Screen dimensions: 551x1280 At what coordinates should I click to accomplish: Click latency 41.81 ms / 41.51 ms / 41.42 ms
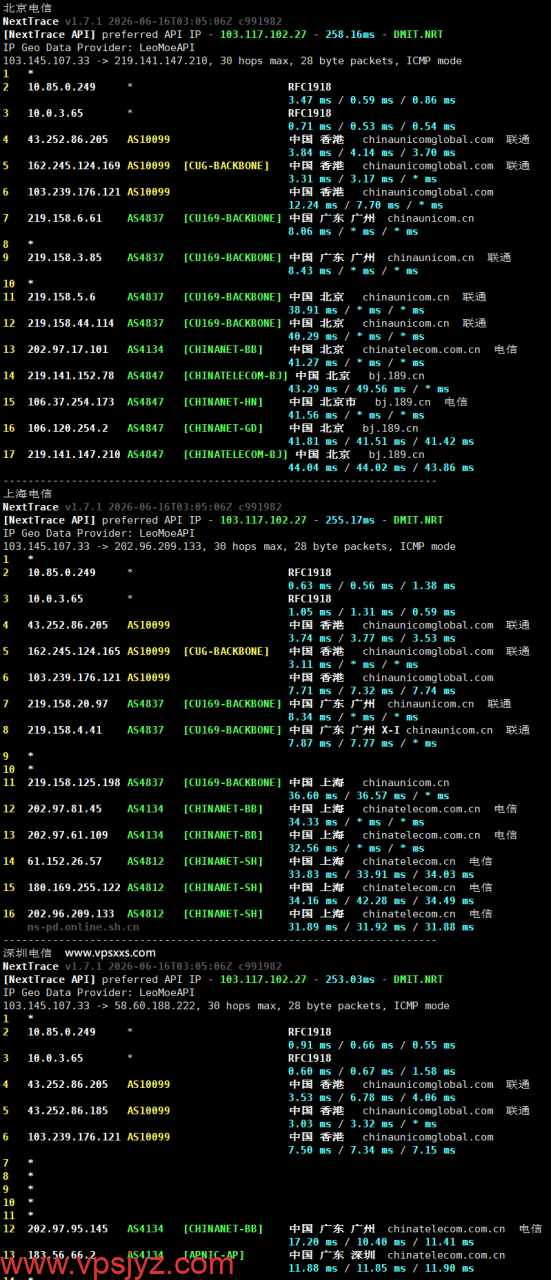[381, 441]
